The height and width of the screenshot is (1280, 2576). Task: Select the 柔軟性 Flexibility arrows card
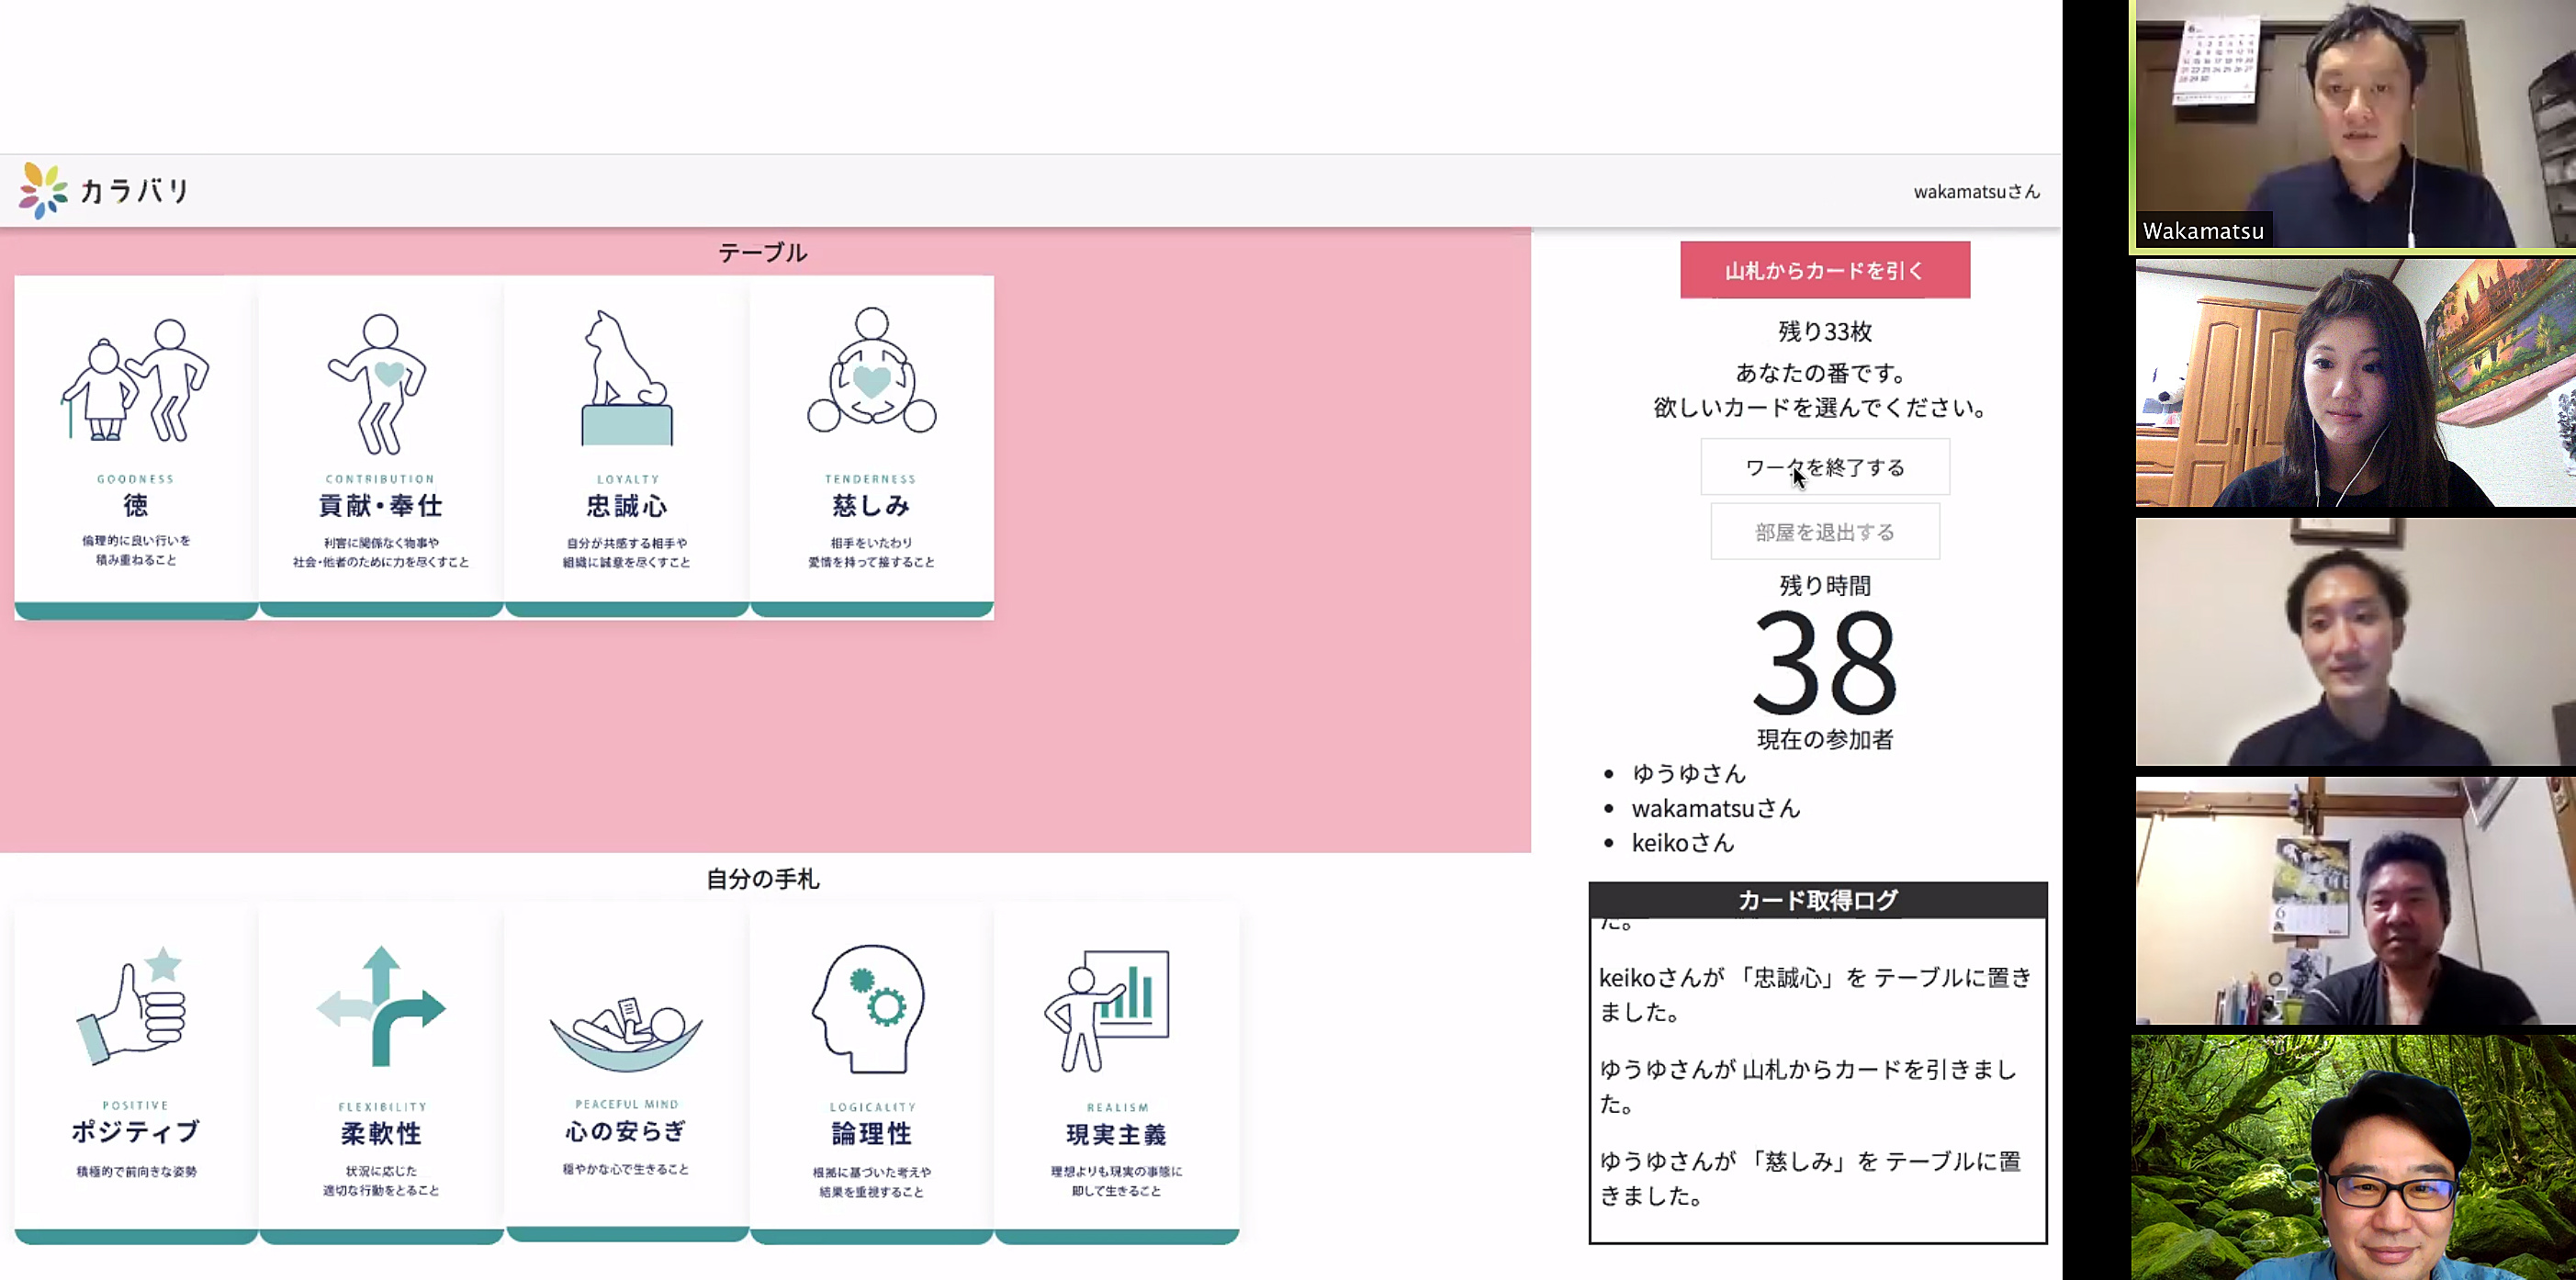click(x=380, y=1006)
